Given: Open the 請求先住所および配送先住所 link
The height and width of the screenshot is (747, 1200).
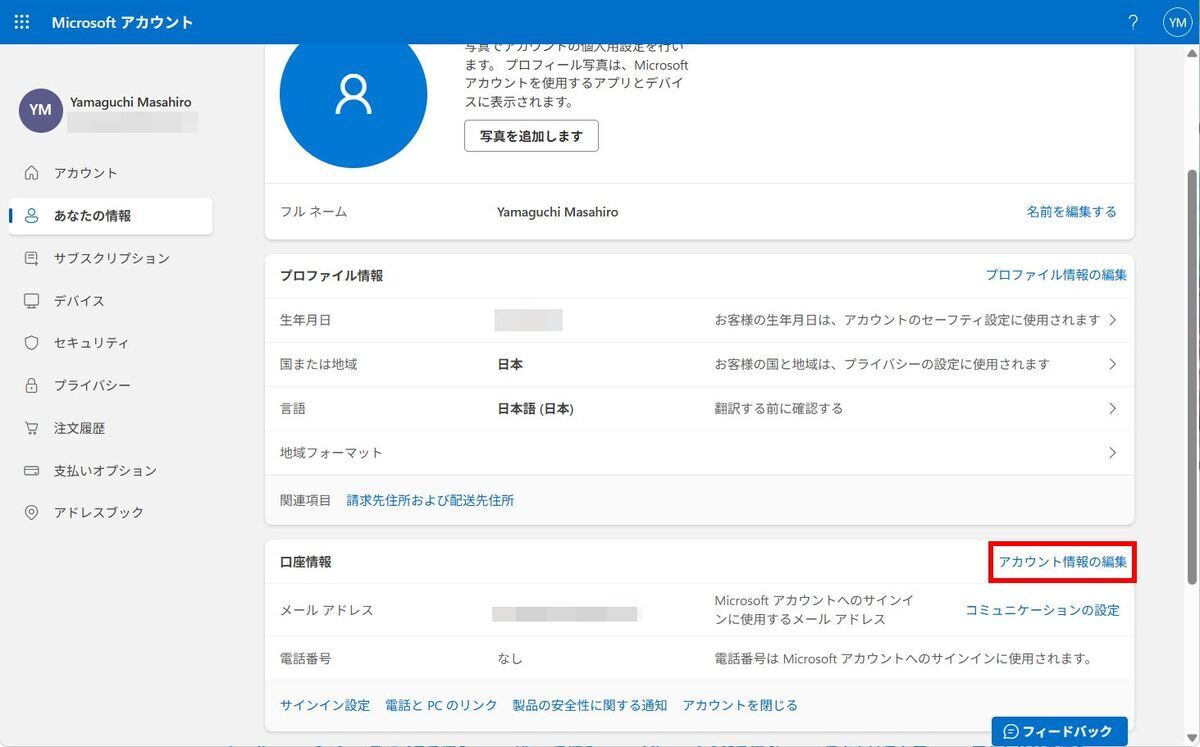Looking at the screenshot, I should coord(430,500).
